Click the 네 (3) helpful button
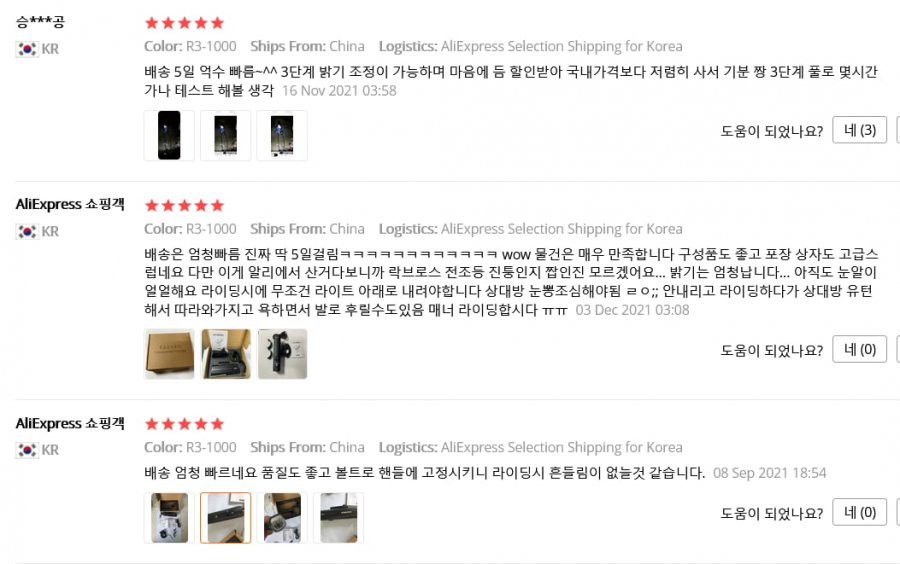Viewport: 900px width, 564px height. (860, 130)
